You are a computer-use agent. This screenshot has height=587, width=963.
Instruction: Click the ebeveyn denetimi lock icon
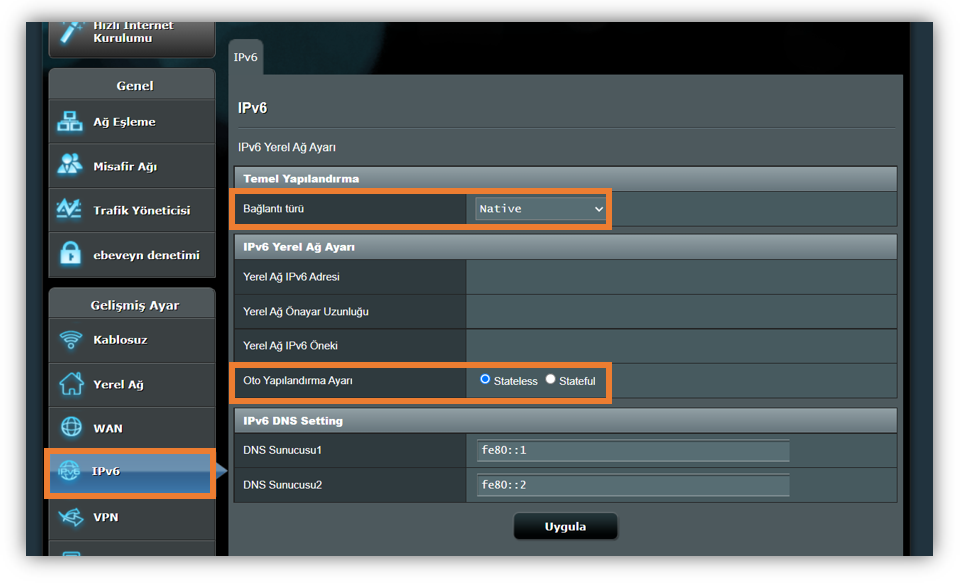[x=70, y=255]
